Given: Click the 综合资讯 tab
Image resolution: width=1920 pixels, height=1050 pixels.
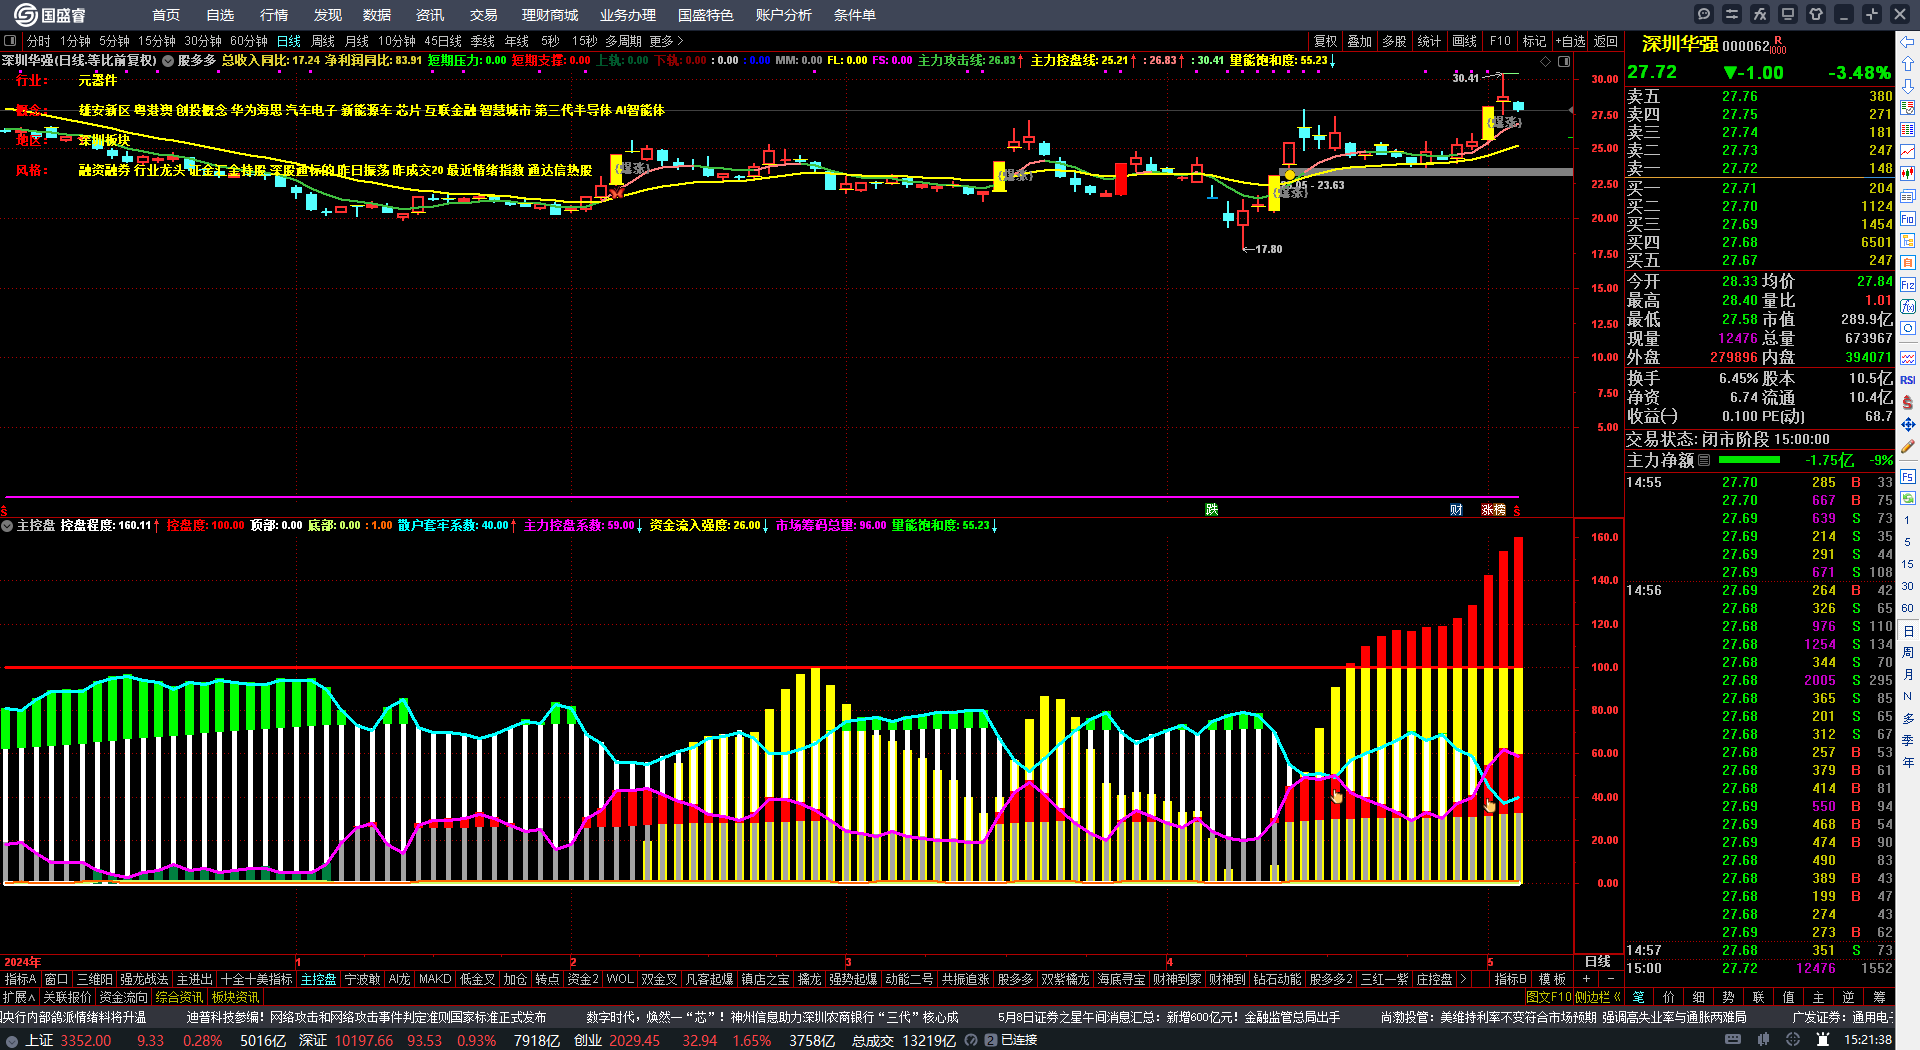Looking at the screenshot, I should click(x=179, y=997).
